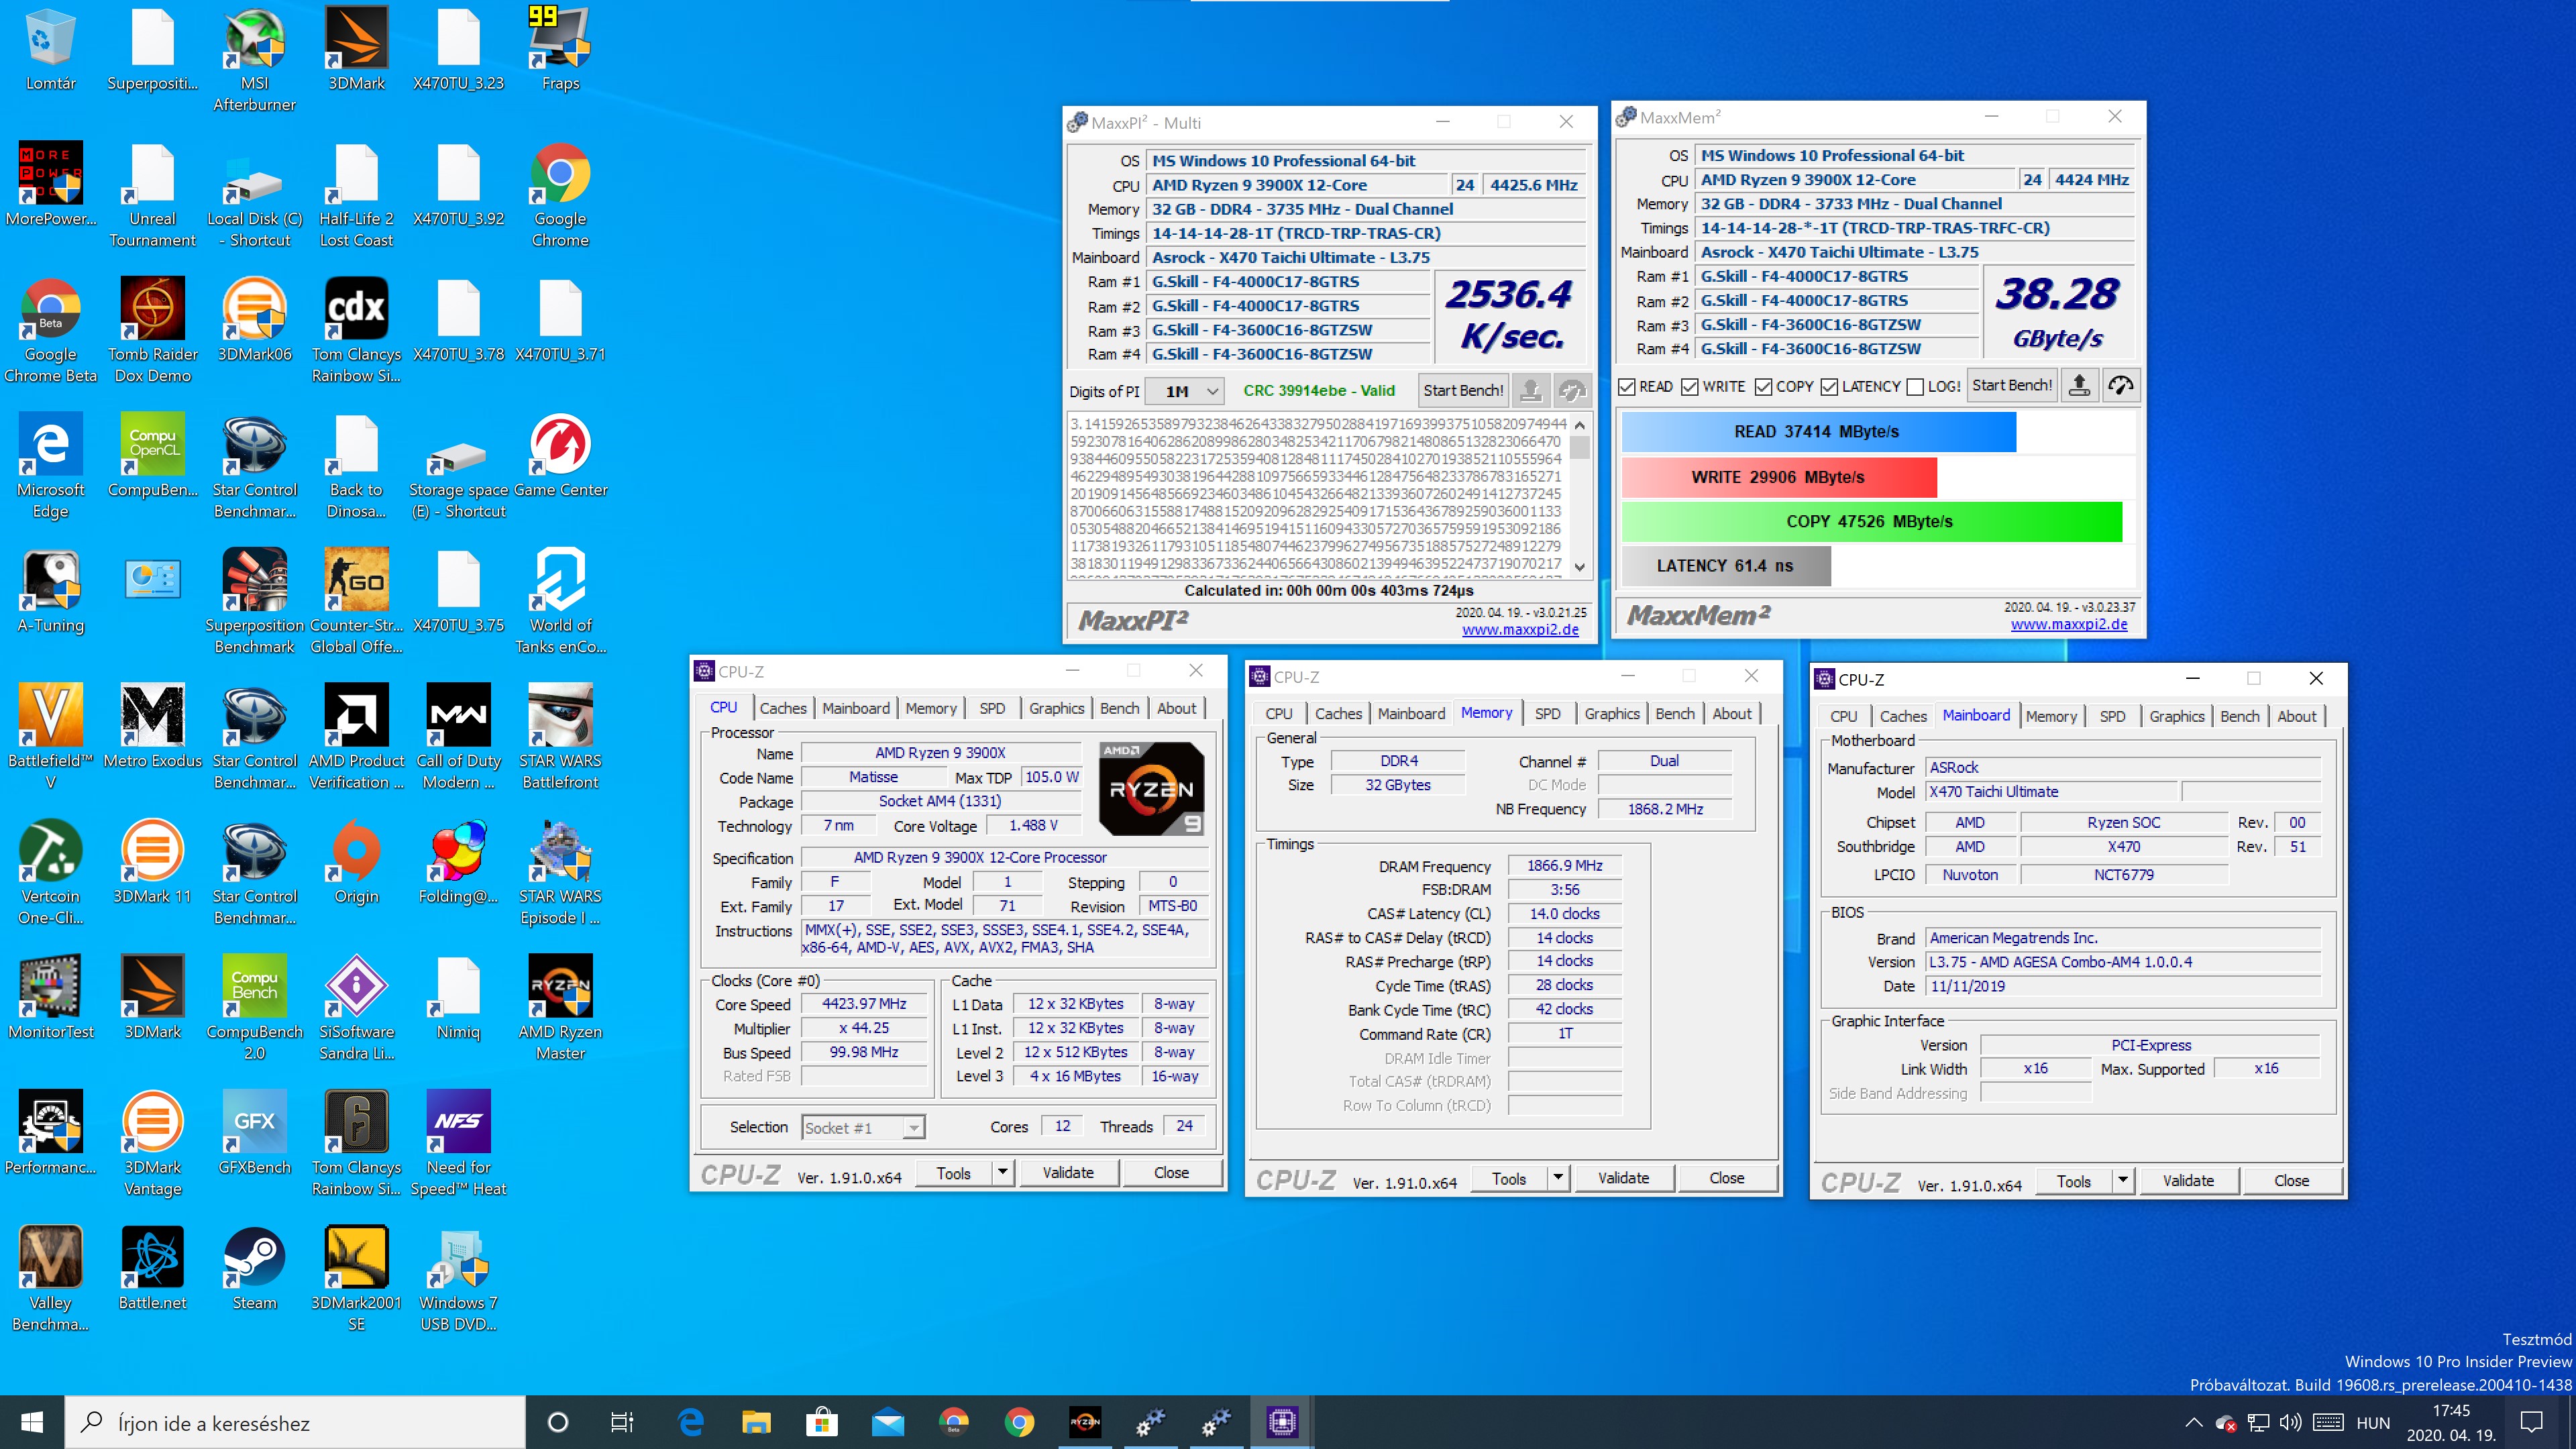The height and width of the screenshot is (1449, 2576).
Task: Open Battlefield V desktop icon
Action: click(50, 738)
